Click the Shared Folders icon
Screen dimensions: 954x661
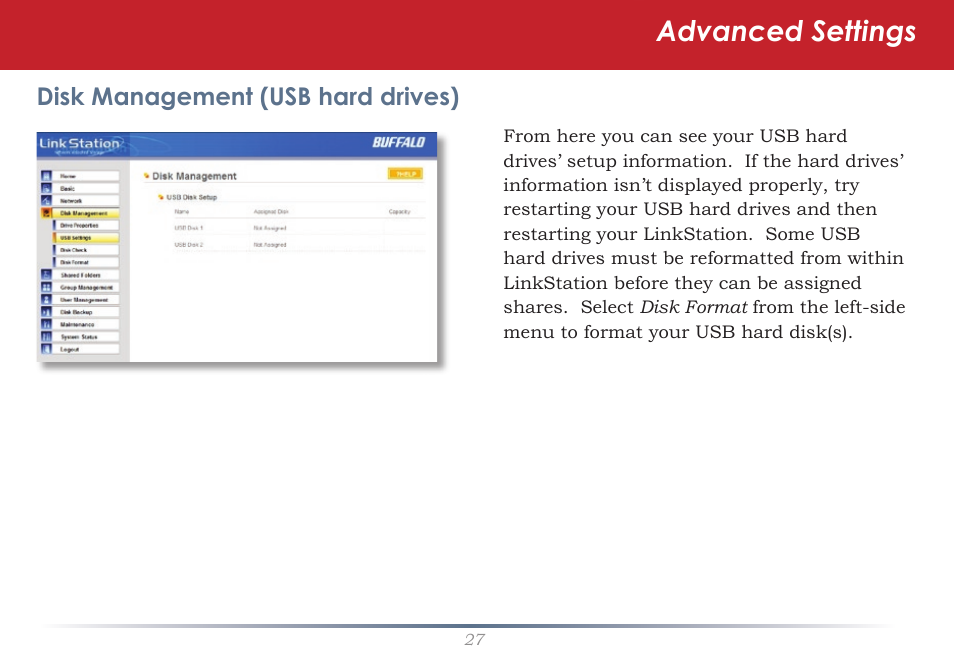click(x=46, y=275)
